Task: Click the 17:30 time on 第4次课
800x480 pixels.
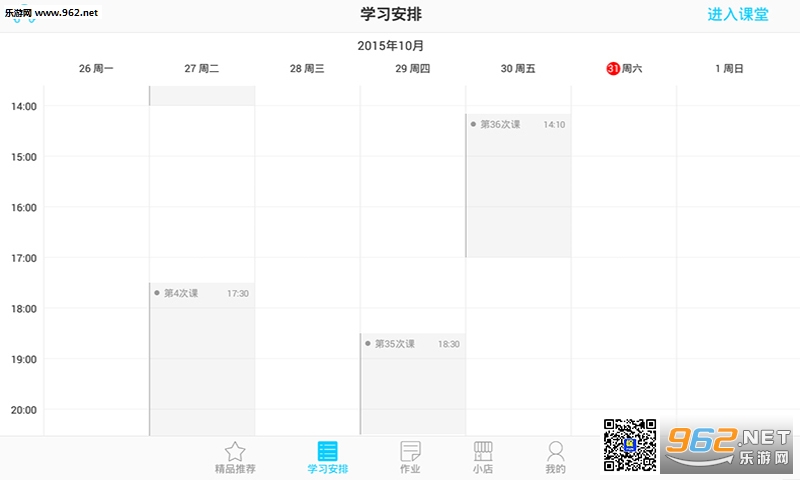Action: pos(238,293)
